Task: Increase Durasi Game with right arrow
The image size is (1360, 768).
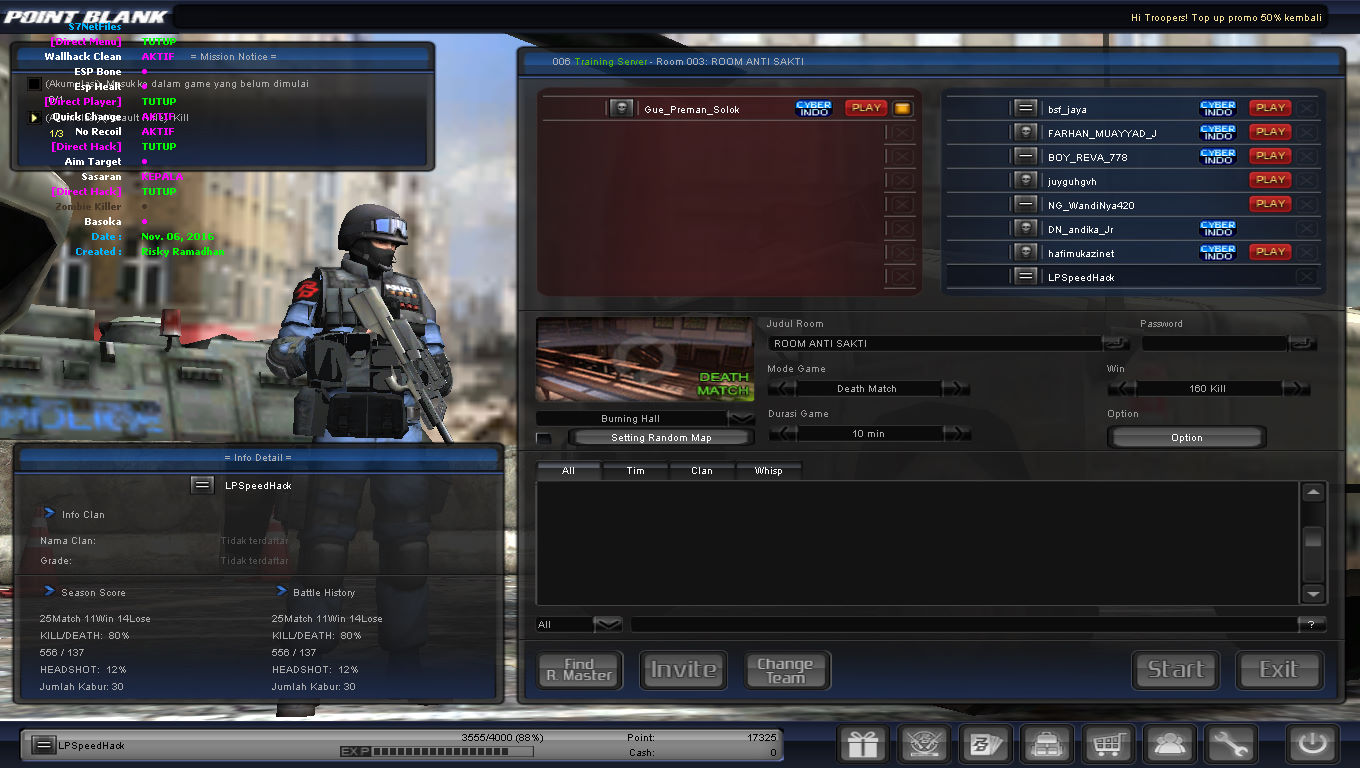Action: click(957, 433)
